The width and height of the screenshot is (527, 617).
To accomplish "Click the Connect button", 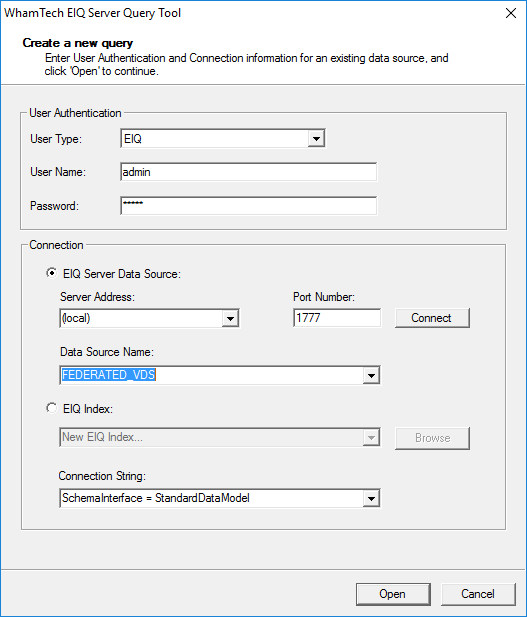I will [x=432, y=318].
